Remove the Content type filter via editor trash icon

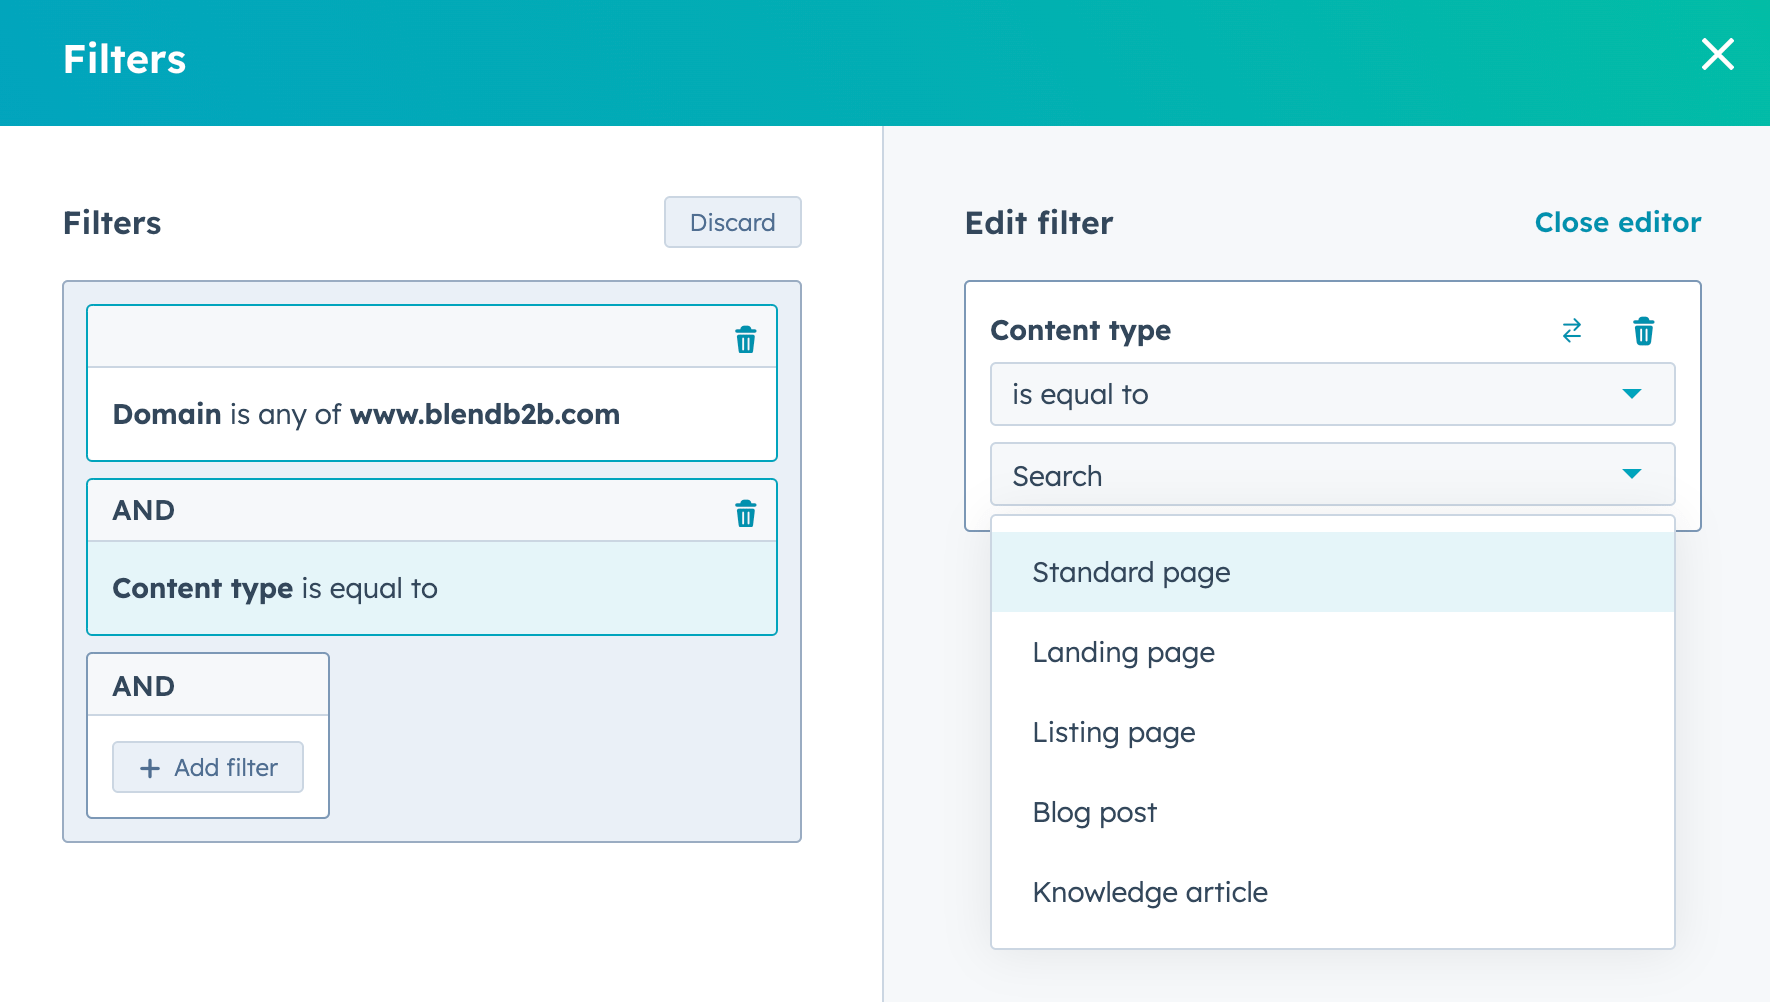click(x=1643, y=330)
